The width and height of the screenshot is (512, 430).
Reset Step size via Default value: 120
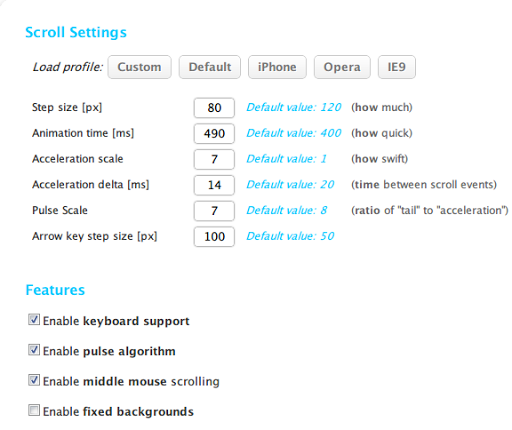pyautogui.click(x=294, y=107)
